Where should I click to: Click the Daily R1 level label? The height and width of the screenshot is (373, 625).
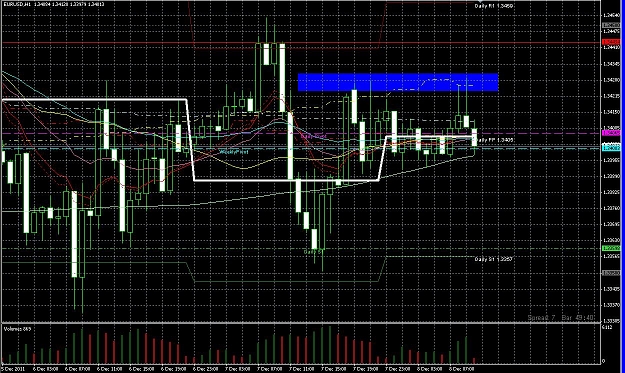coord(494,6)
